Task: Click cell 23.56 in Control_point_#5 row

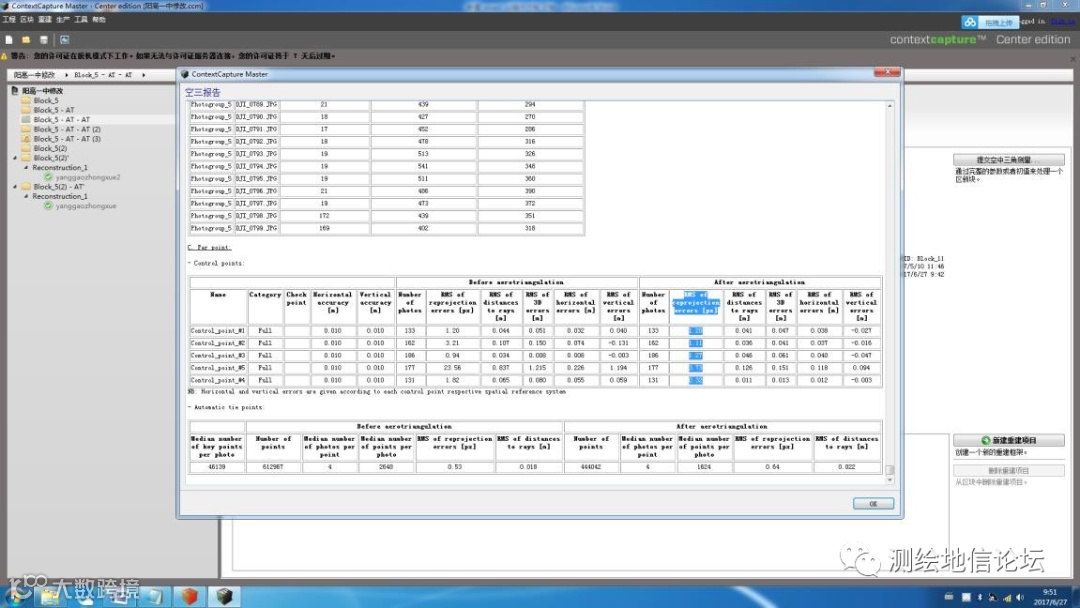Action: tap(452, 368)
